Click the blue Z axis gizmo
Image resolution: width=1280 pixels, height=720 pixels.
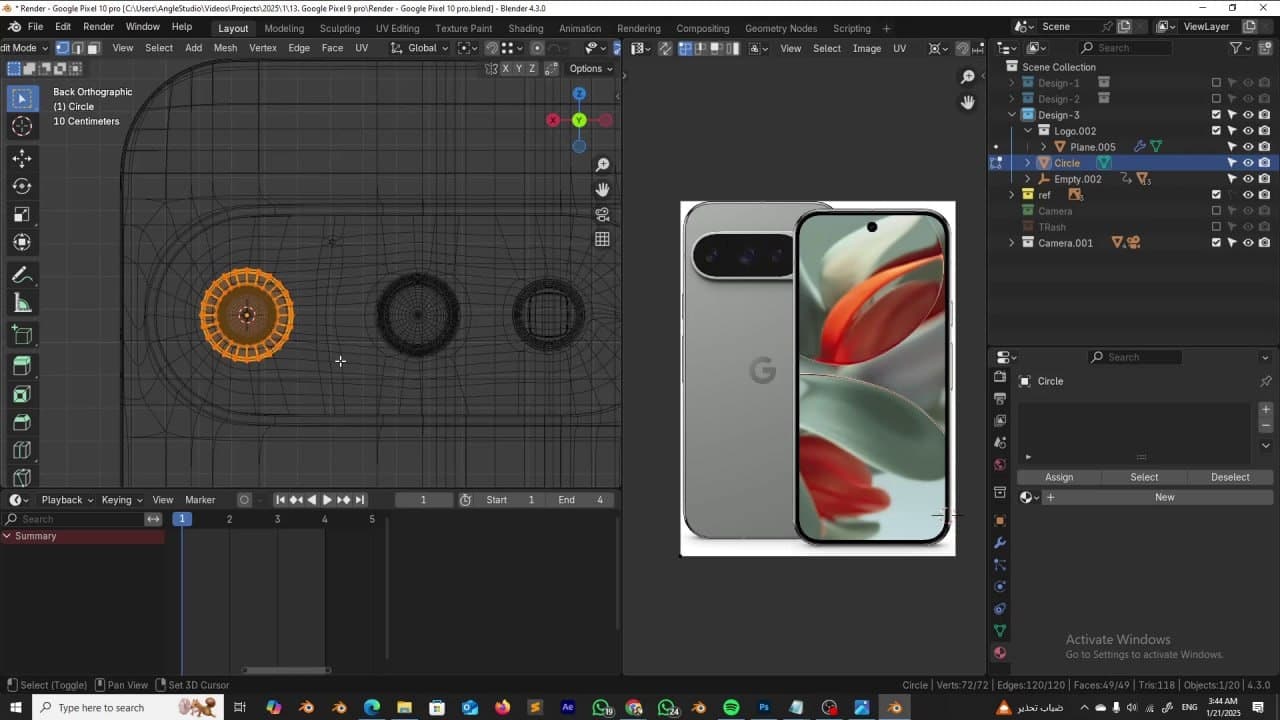tap(579, 94)
